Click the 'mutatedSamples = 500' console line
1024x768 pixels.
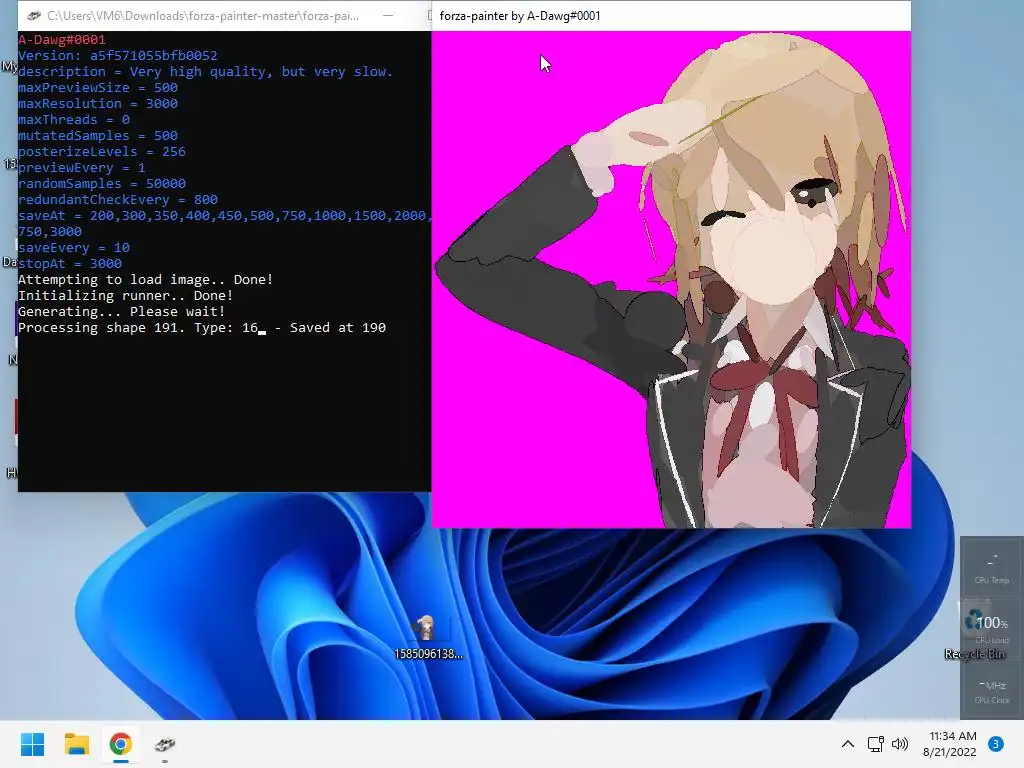click(98, 136)
